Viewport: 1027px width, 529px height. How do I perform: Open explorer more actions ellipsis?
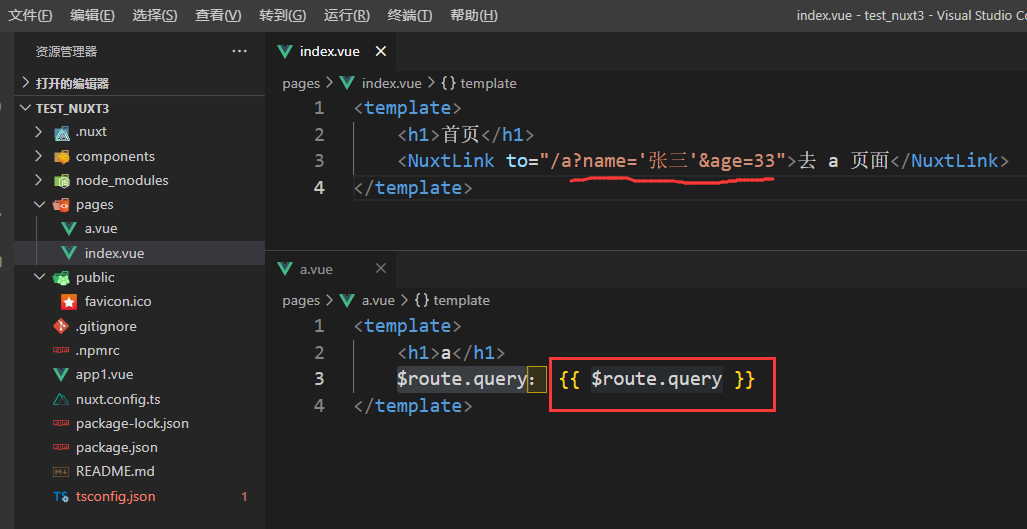click(x=240, y=51)
